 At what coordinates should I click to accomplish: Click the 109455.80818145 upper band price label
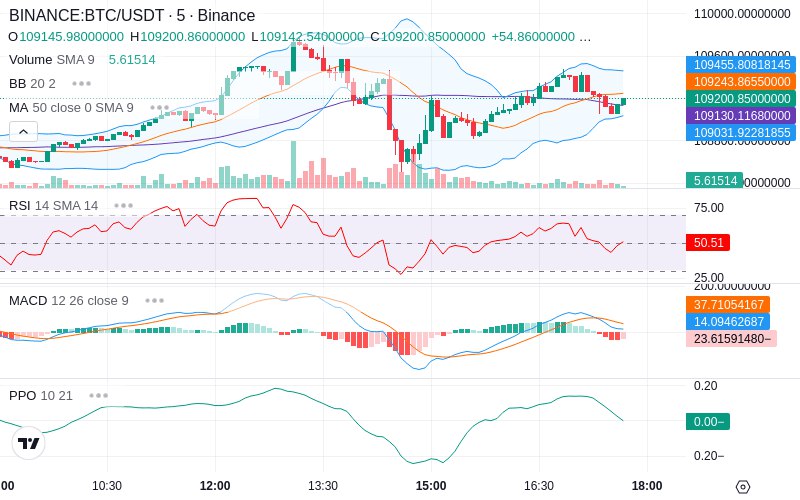coord(741,64)
